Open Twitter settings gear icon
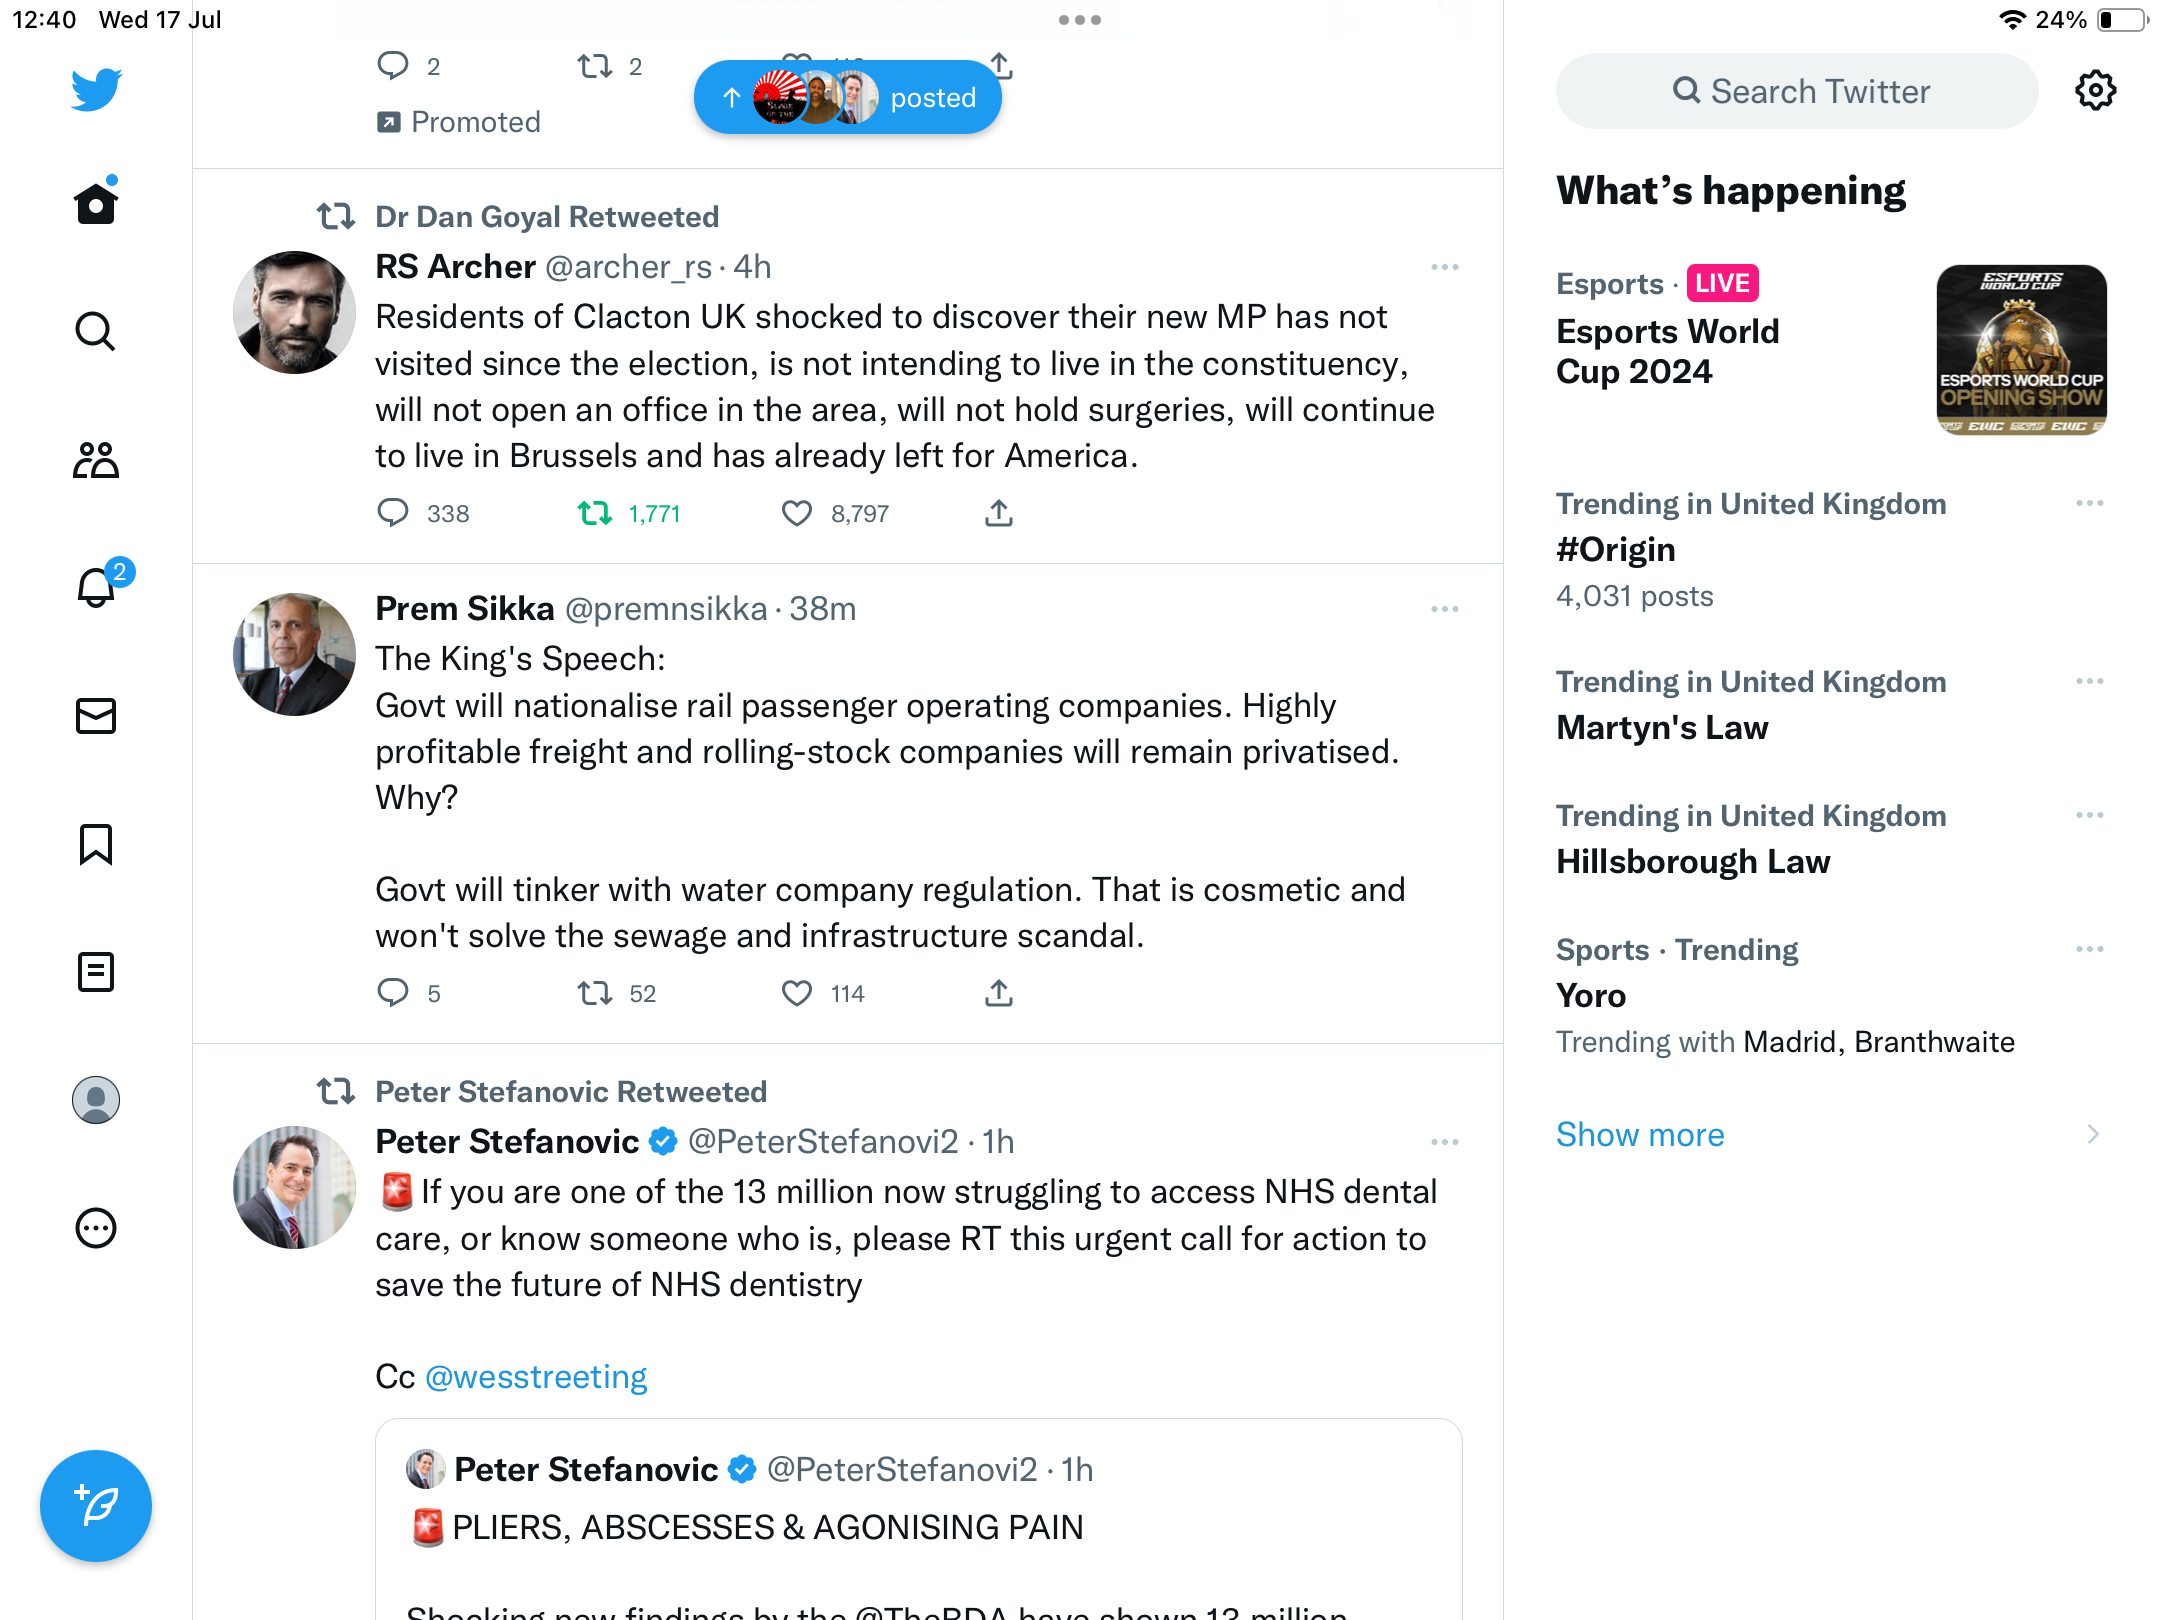This screenshot has width=2160, height=1620. click(x=2095, y=91)
